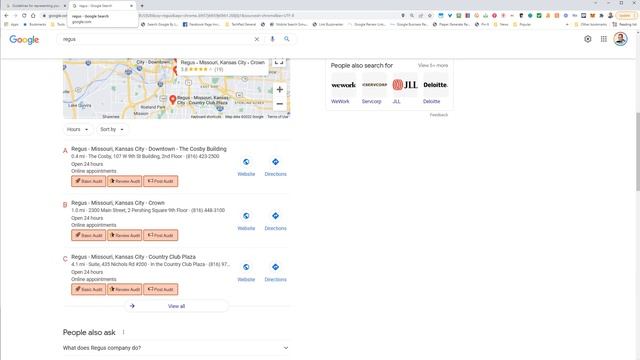Reload the page with the refresh icon
The height and width of the screenshot is (360, 640).
tap(24, 16)
